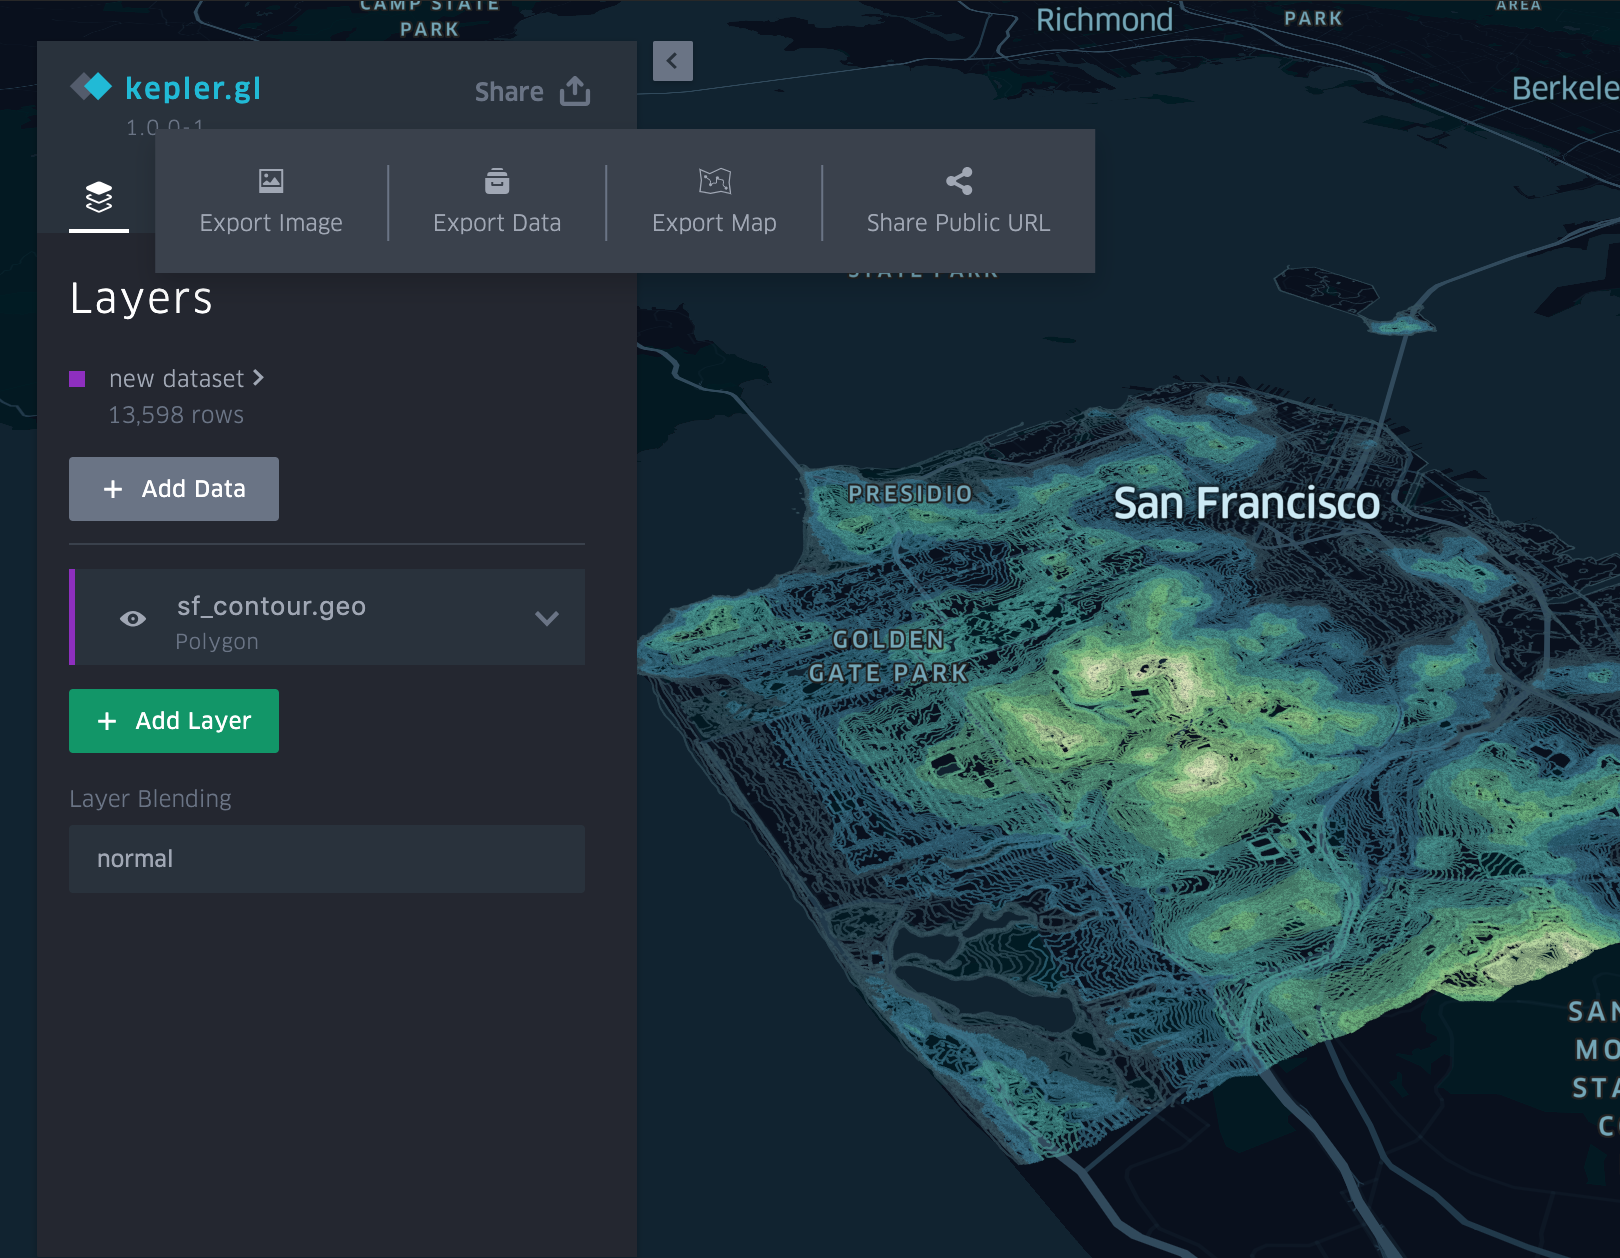Click the Share upload arrow icon
This screenshot has height=1258, width=1620.
pyautogui.click(x=575, y=91)
